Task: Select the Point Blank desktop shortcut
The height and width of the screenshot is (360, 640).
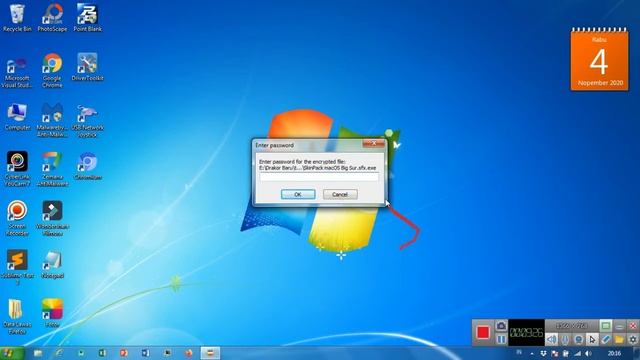Action: click(x=87, y=18)
